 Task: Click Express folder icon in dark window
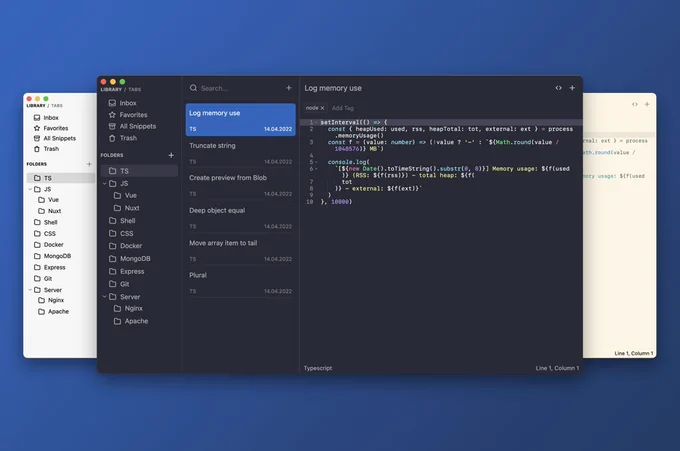click(x=112, y=271)
